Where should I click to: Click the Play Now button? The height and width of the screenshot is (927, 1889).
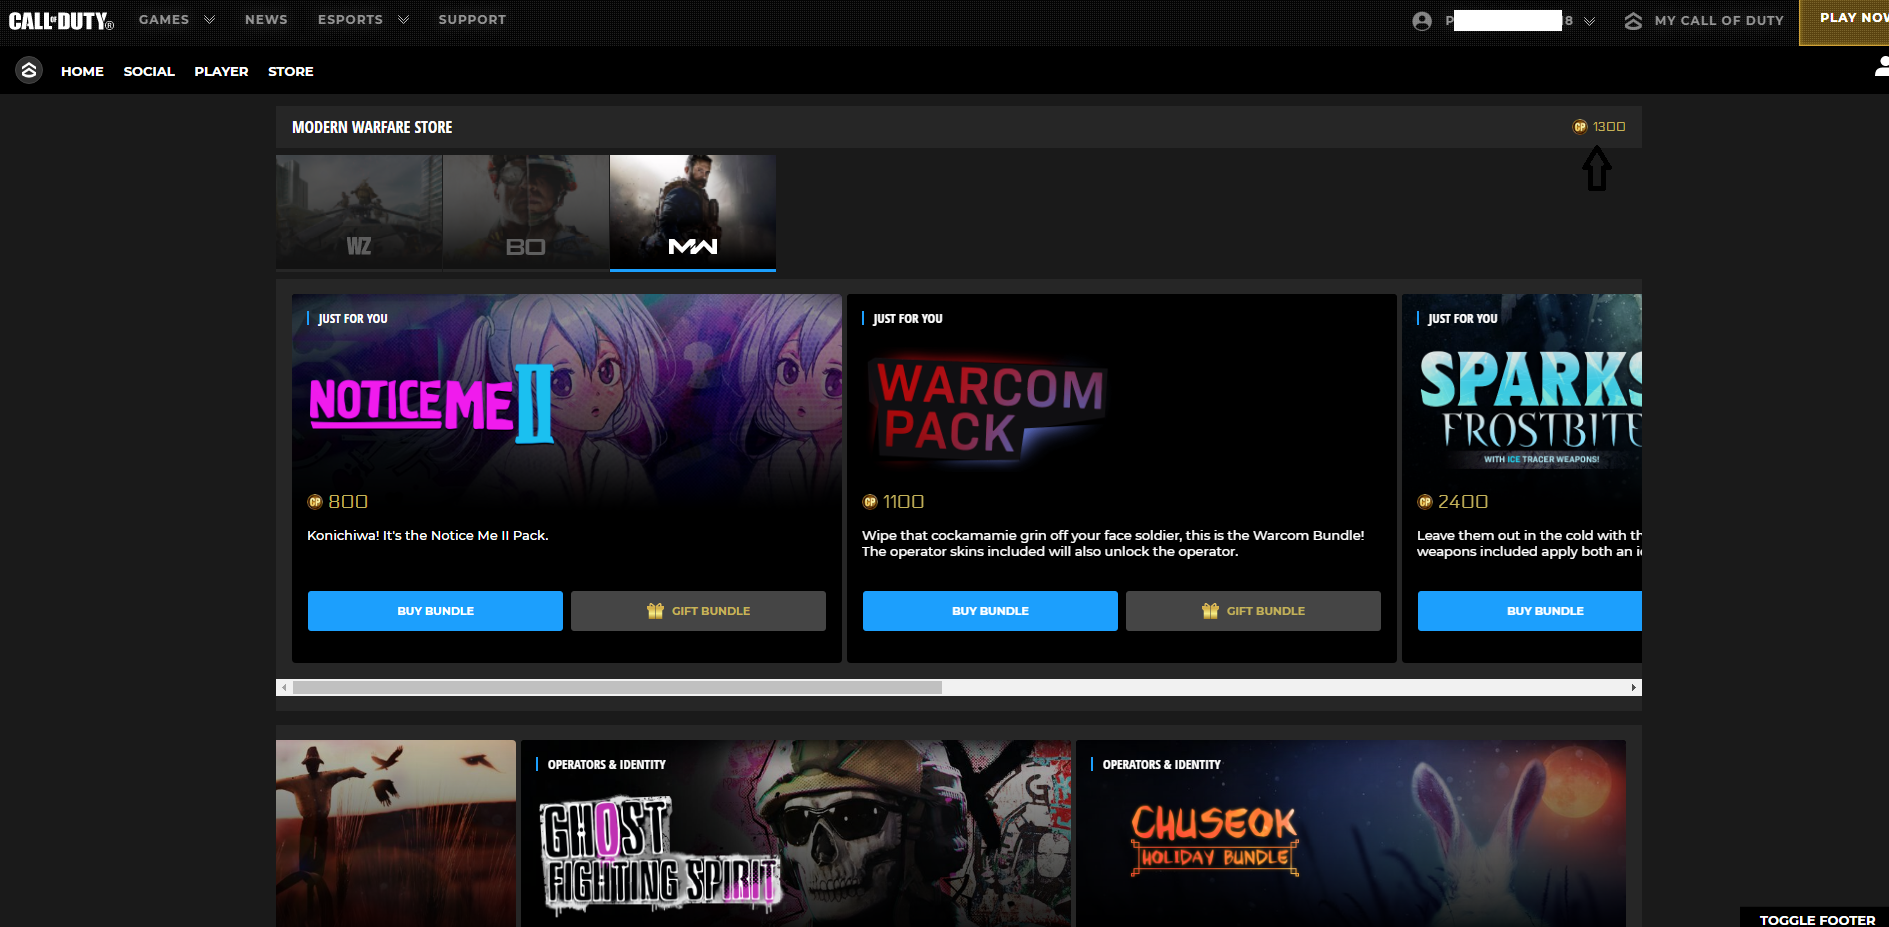1844,22
